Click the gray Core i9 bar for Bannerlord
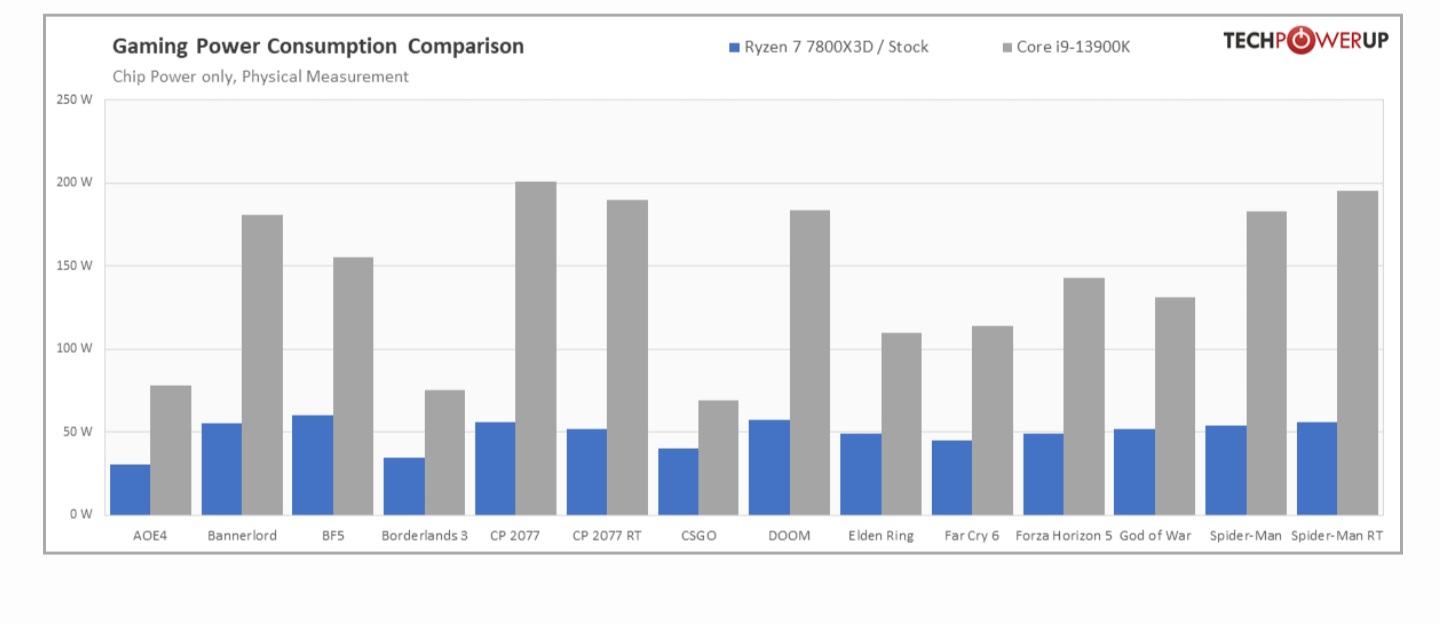1440x624 pixels. (262, 365)
